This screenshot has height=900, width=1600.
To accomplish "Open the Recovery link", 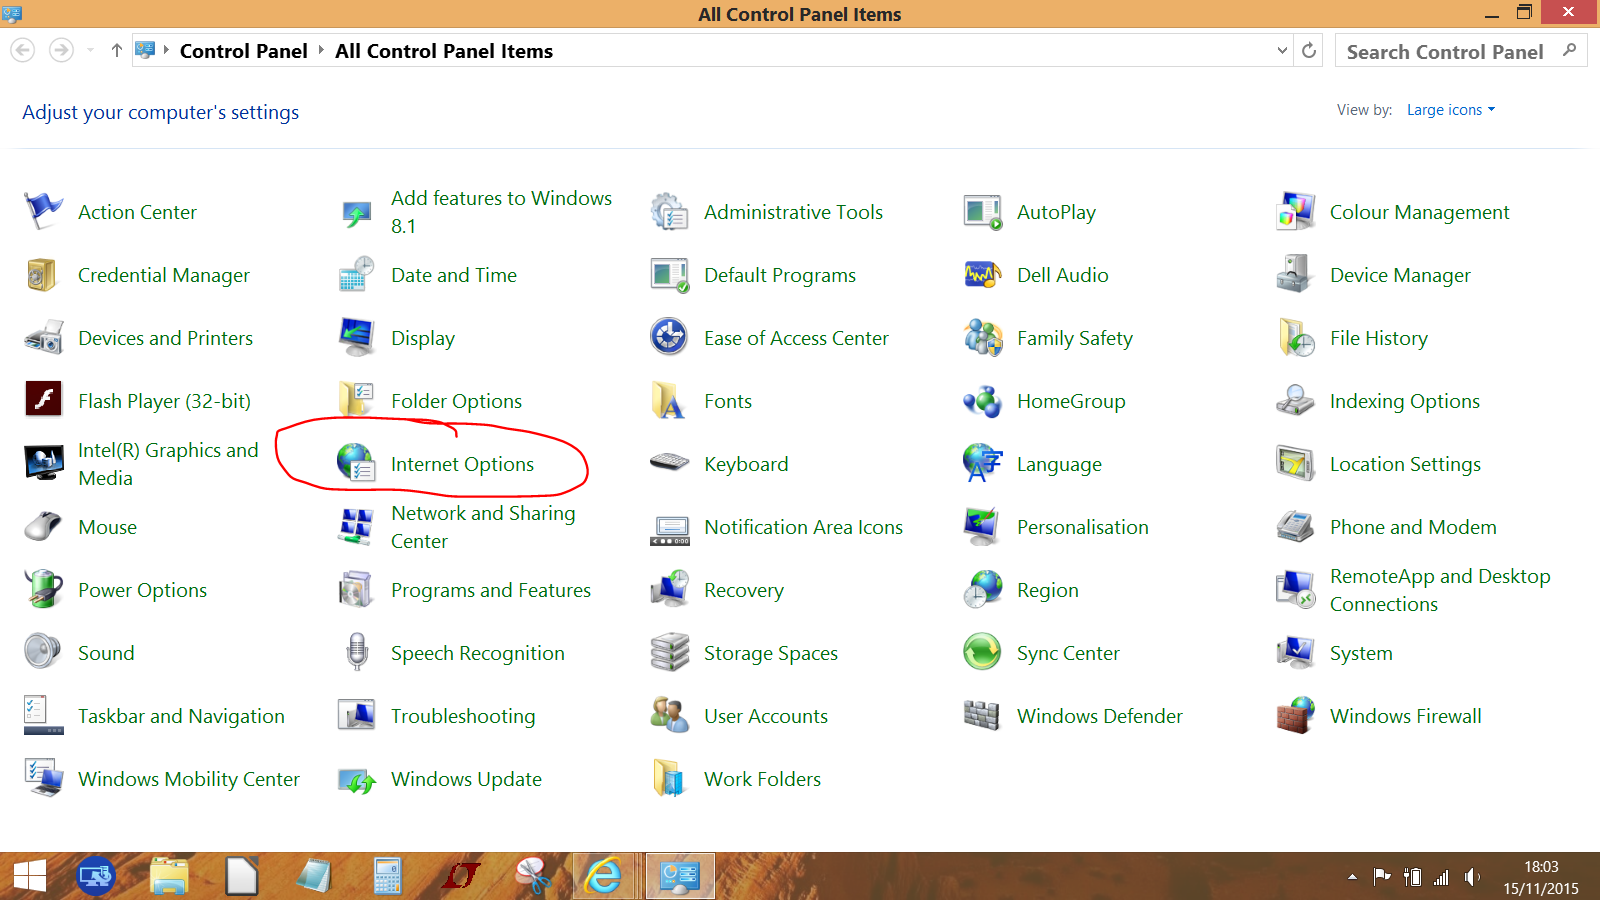I will click(x=744, y=590).
